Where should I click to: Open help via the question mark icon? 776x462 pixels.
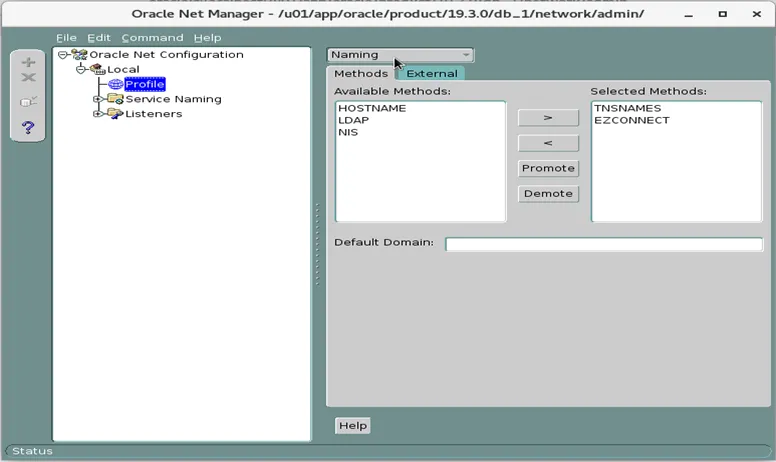(x=28, y=128)
